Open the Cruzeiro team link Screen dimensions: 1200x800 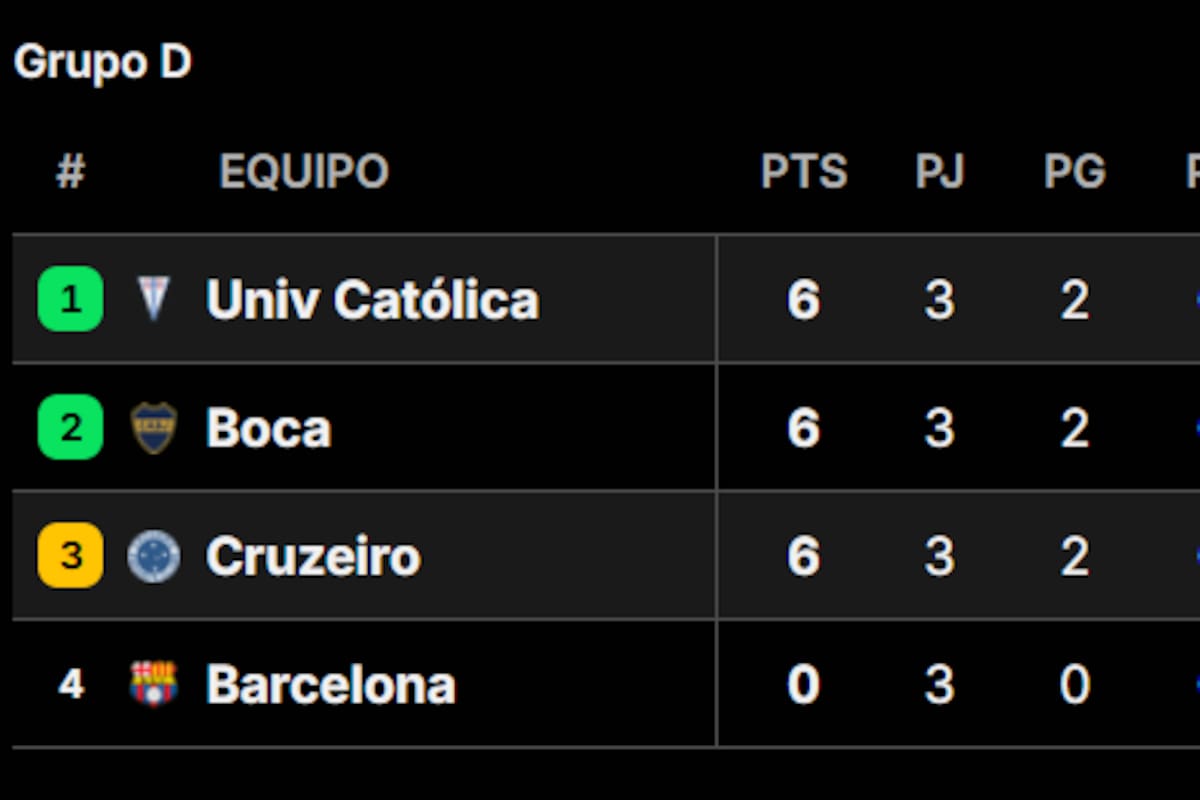tap(313, 556)
